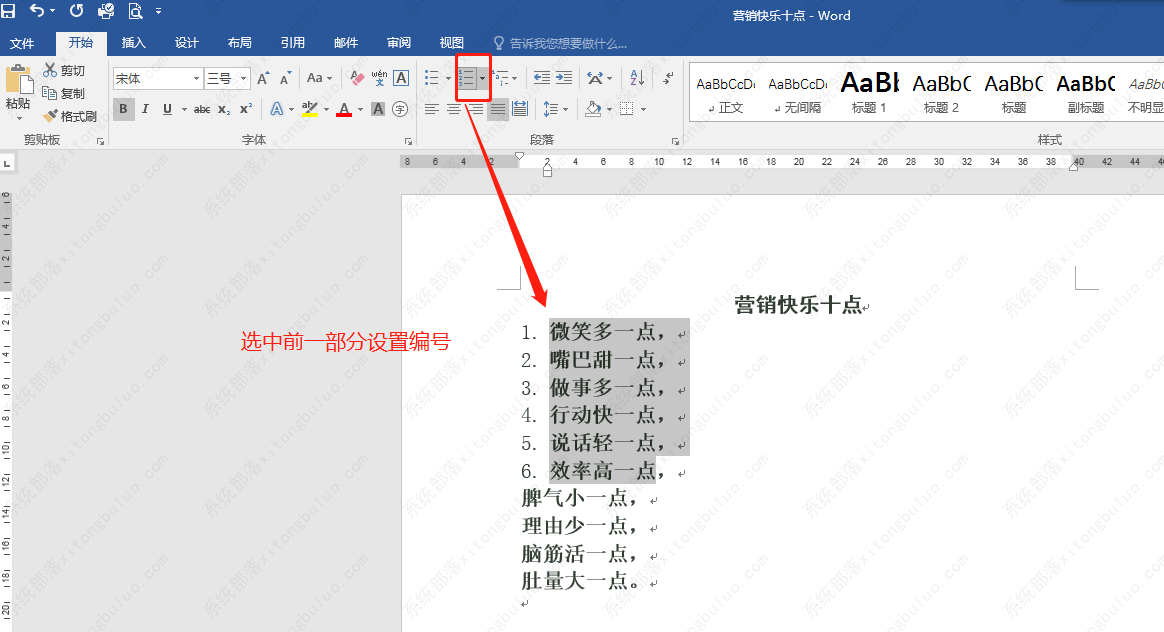This screenshot has height=632, width=1164.
Task: Open the font name dropdown showing 宋体
Action: pyautogui.click(x=197, y=77)
